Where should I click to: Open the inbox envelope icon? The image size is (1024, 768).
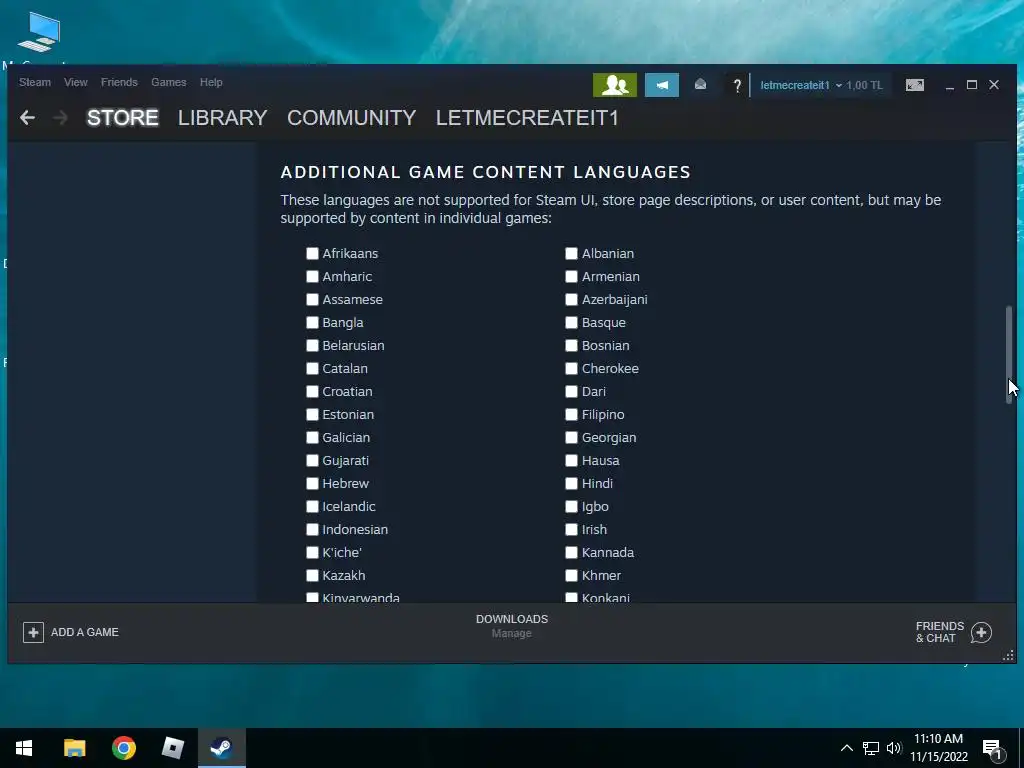(x=700, y=84)
